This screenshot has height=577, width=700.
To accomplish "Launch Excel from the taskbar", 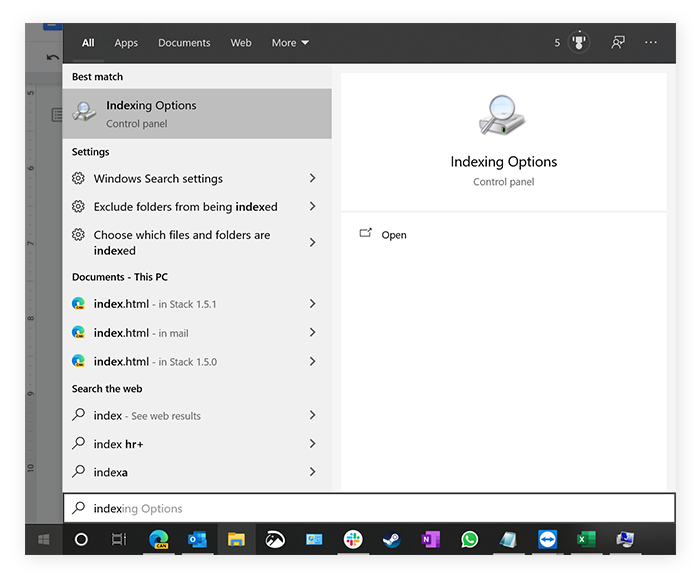I will [x=586, y=540].
